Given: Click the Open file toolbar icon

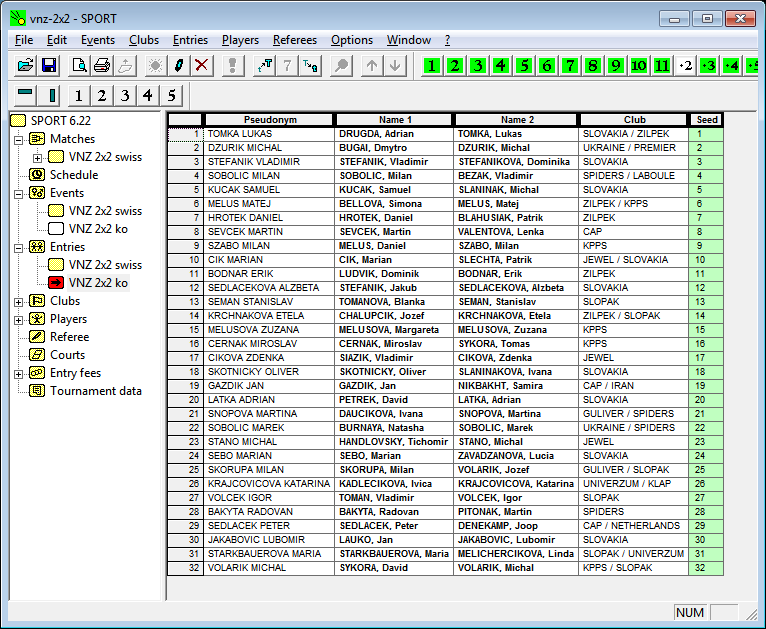Looking at the screenshot, I should (26, 66).
